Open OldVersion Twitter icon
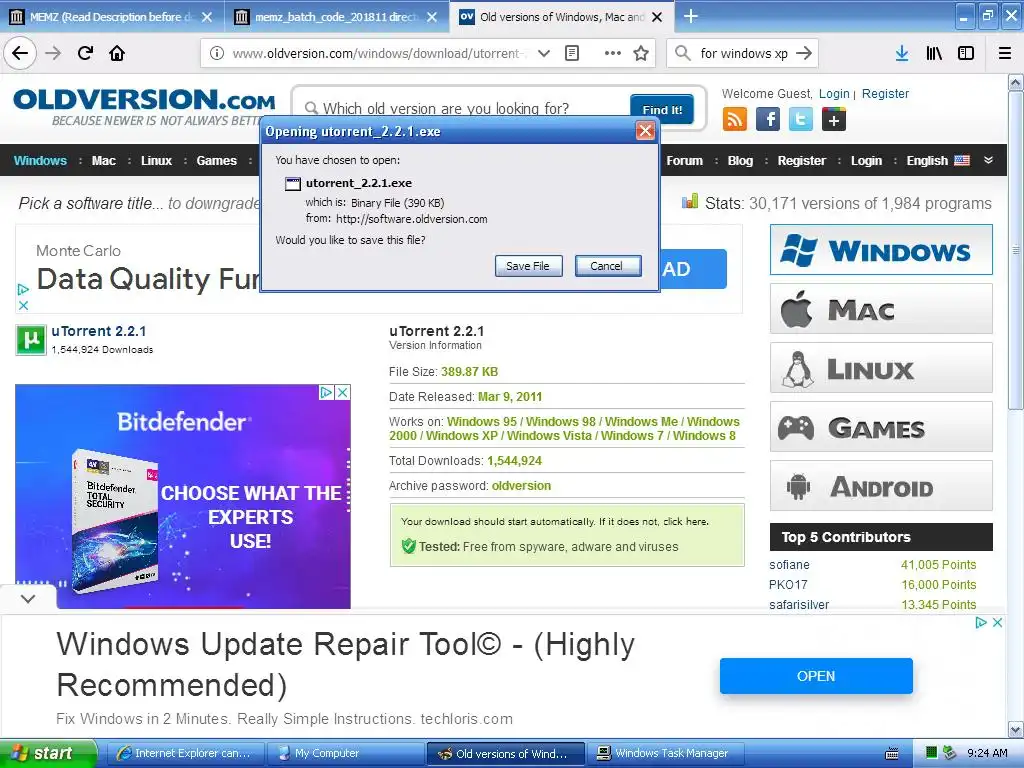This screenshot has height=768, width=1024. click(801, 120)
